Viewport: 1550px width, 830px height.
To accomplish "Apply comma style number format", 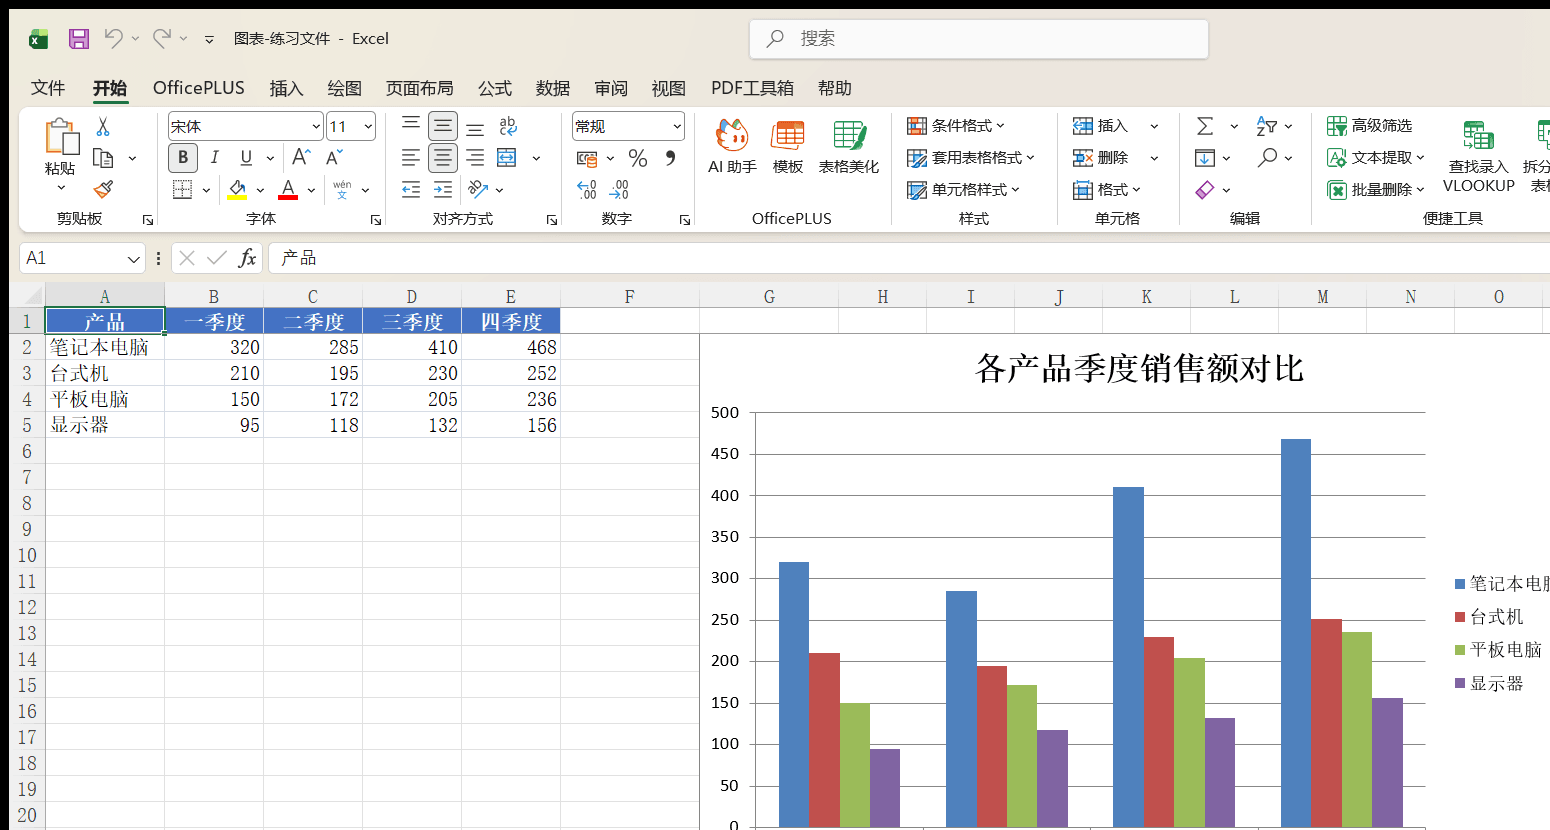I will 670,158.
